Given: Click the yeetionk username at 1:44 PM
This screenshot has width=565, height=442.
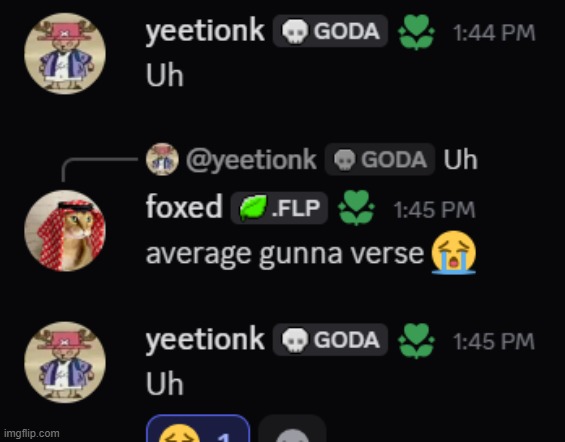Looking at the screenshot, I should click(x=205, y=31).
